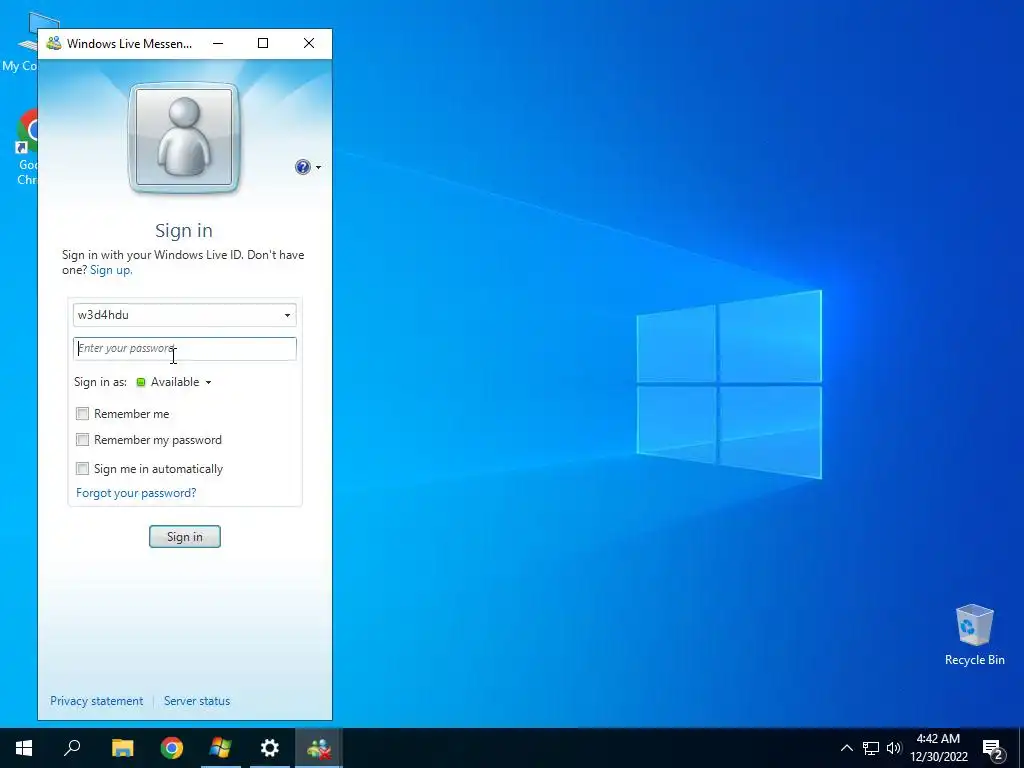Image resolution: width=1024 pixels, height=768 pixels.
Task: Click the network tray icon
Action: pos(871,748)
